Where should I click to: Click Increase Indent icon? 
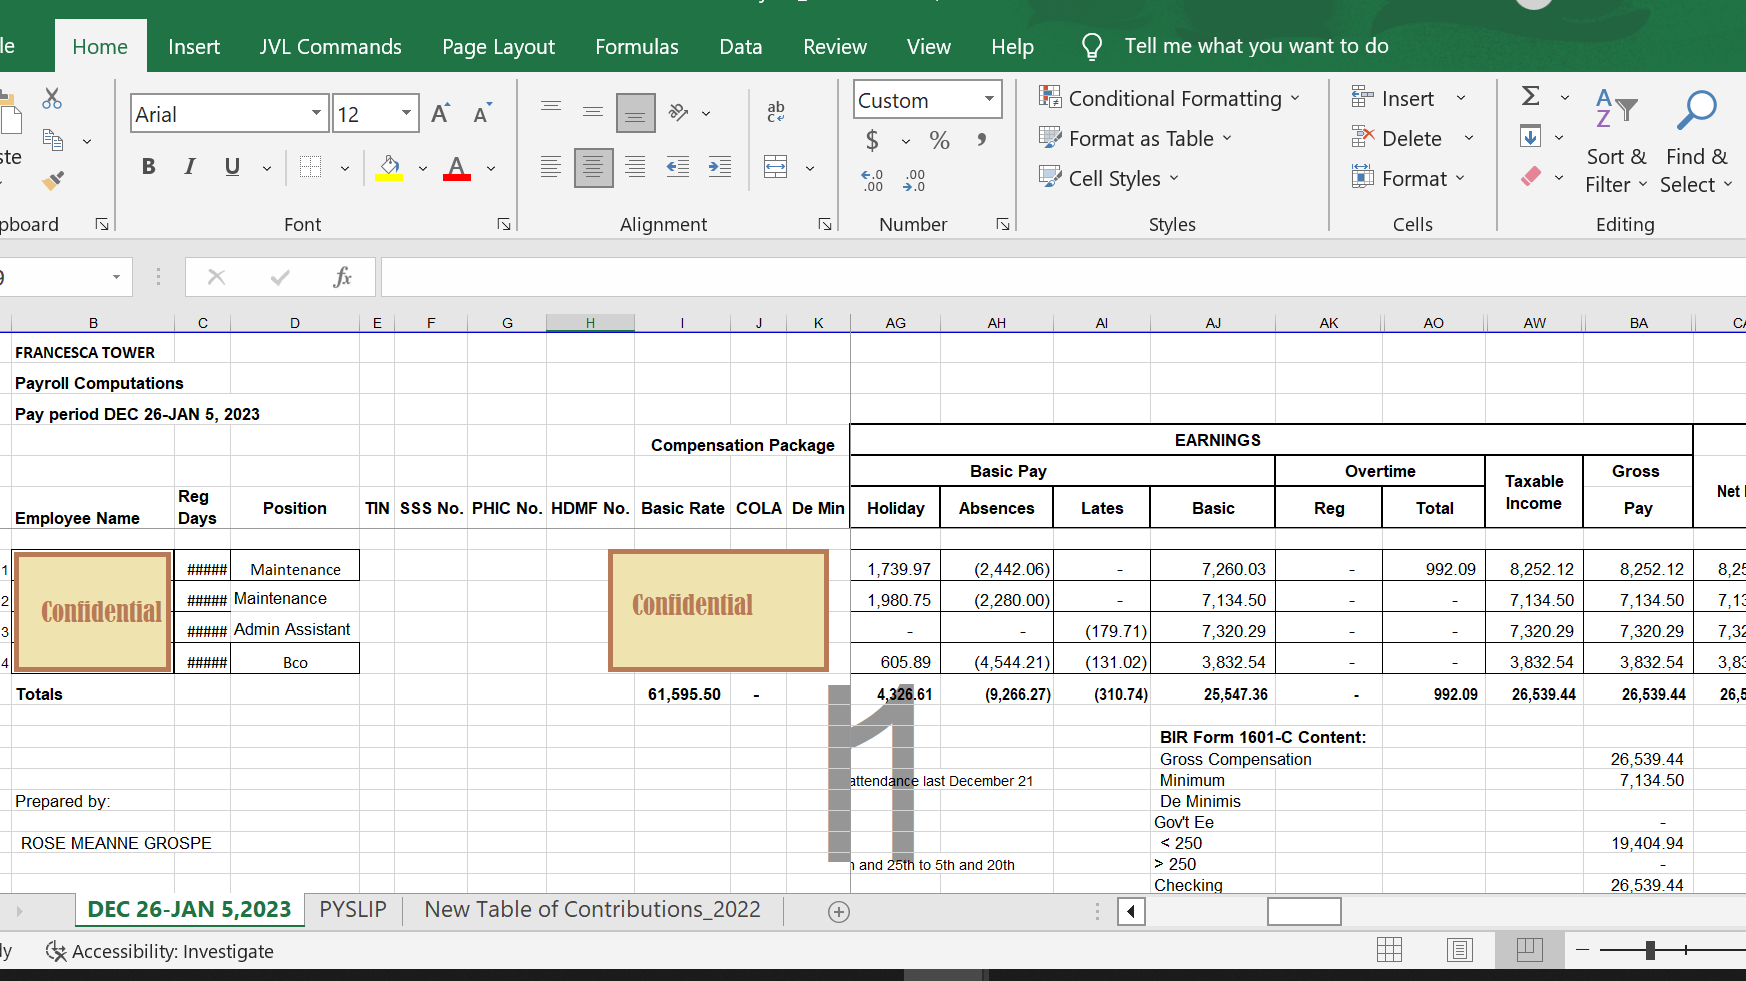click(x=720, y=167)
